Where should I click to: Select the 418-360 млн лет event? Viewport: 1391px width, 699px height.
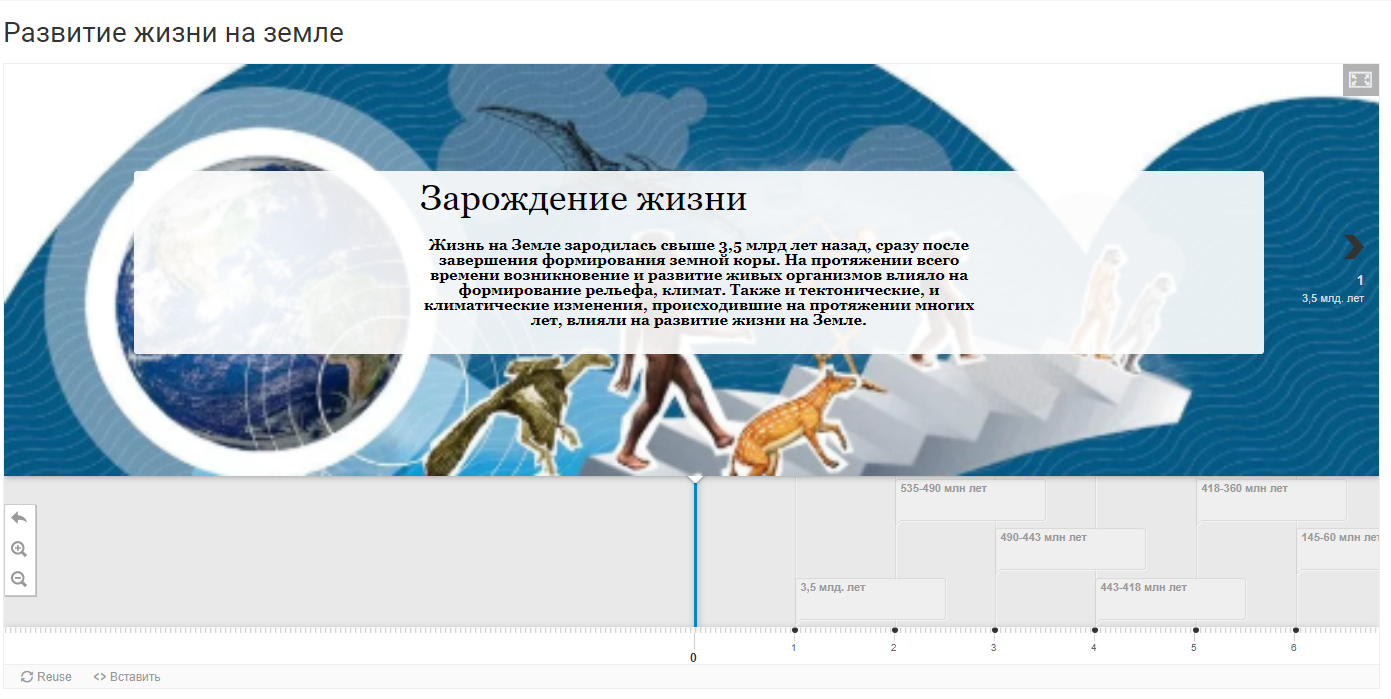[x=1270, y=499]
